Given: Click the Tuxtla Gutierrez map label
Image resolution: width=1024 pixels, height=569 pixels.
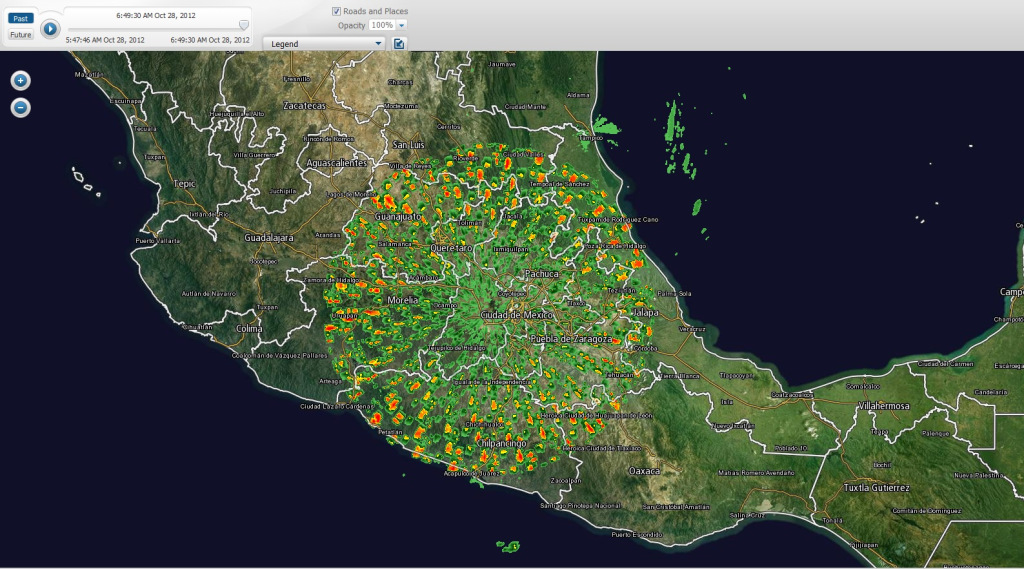Looking at the screenshot, I should 876,487.
